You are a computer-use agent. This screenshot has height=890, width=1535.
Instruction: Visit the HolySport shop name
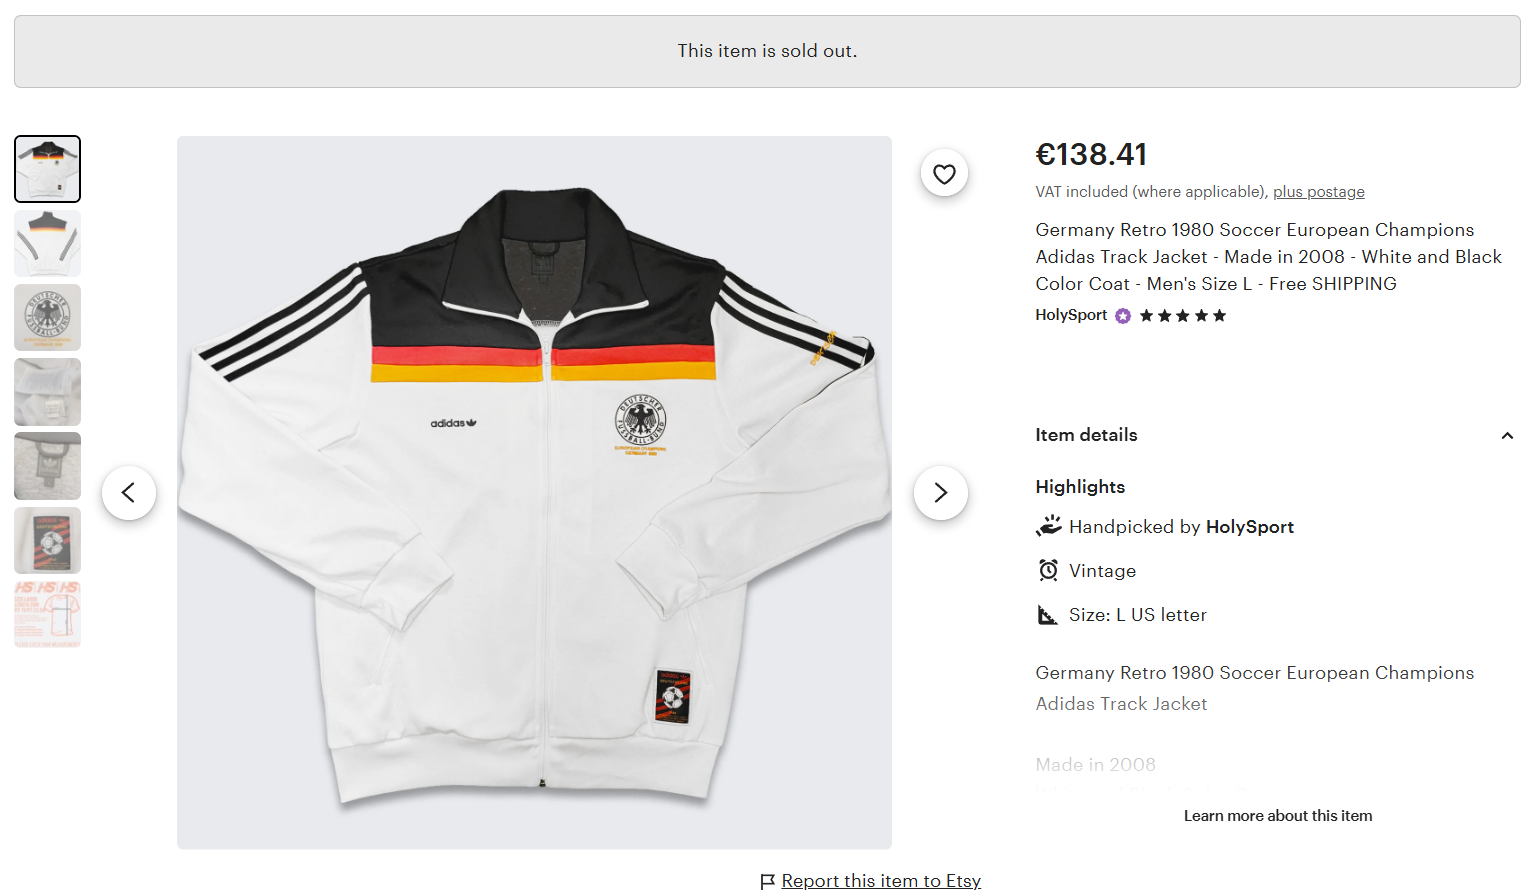pos(1070,314)
